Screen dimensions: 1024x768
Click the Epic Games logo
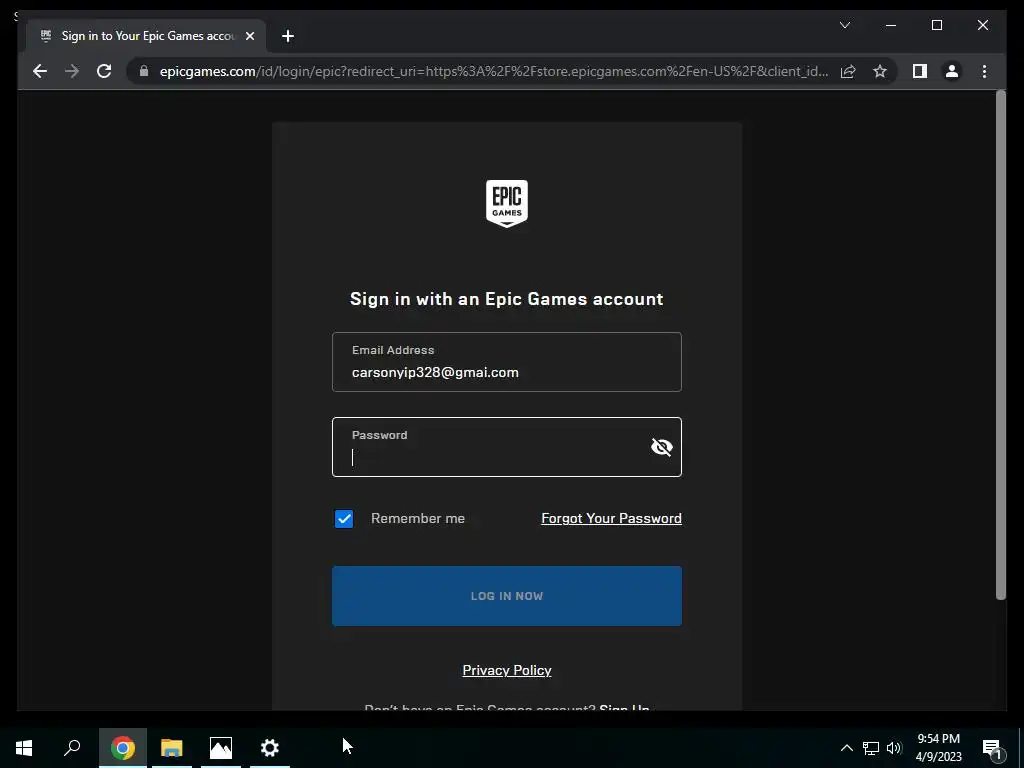[x=507, y=204]
